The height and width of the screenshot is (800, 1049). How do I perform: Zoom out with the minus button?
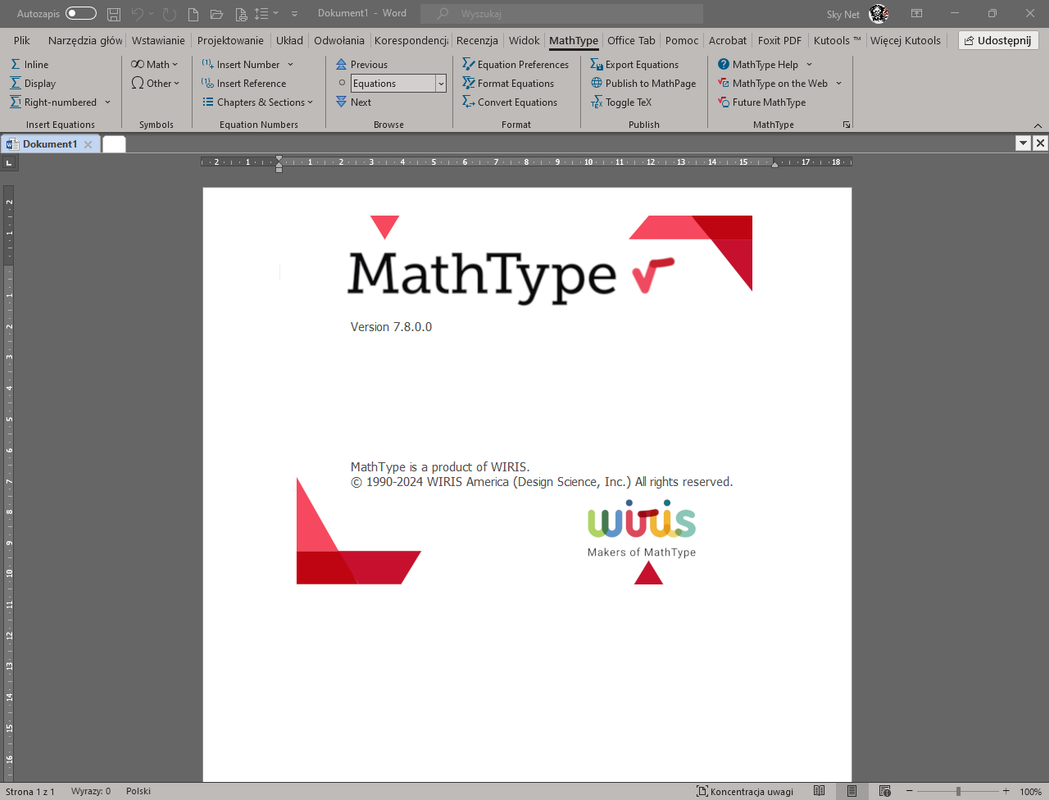tap(909, 791)
